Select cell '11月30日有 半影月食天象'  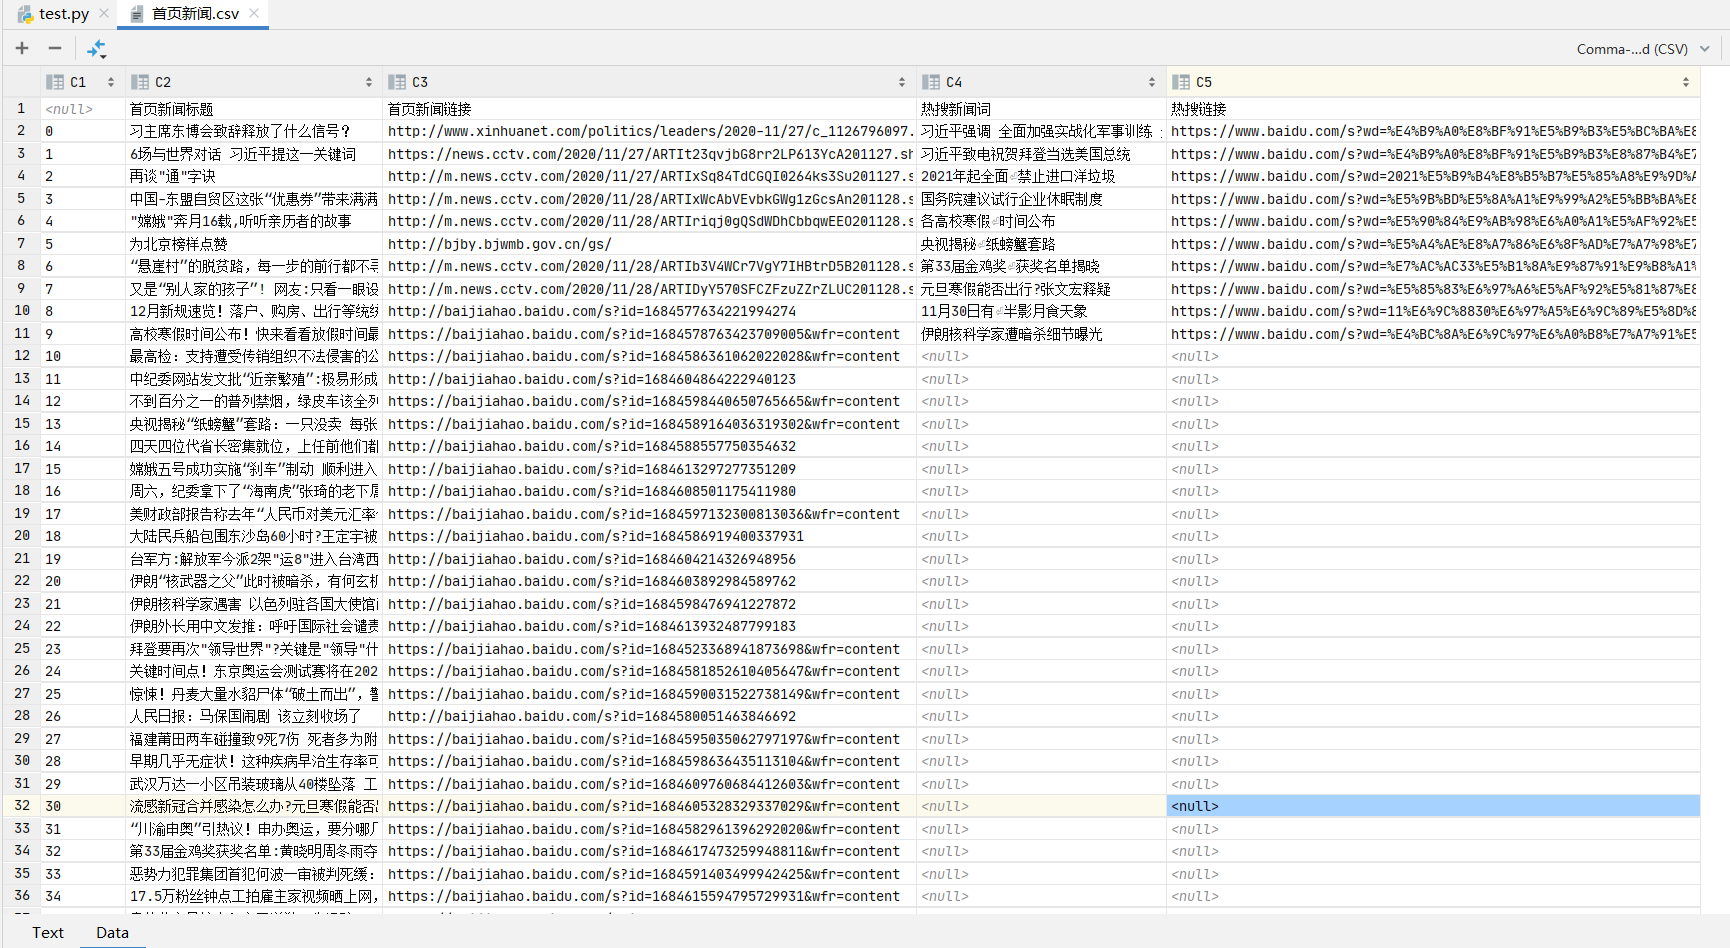1040,311
